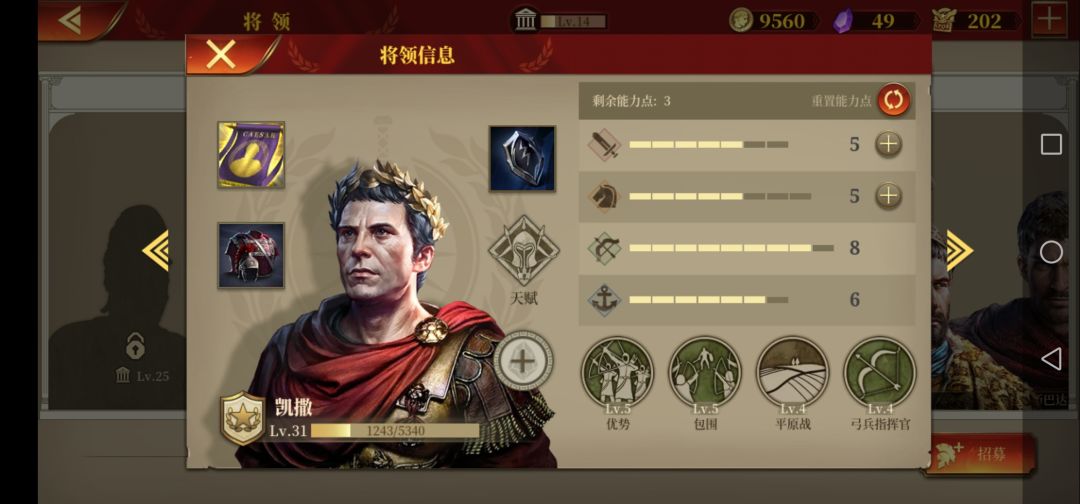The image size is (1080, 504).
Task: Tap the Android home circle button
Action: [x=1051, y=252]
